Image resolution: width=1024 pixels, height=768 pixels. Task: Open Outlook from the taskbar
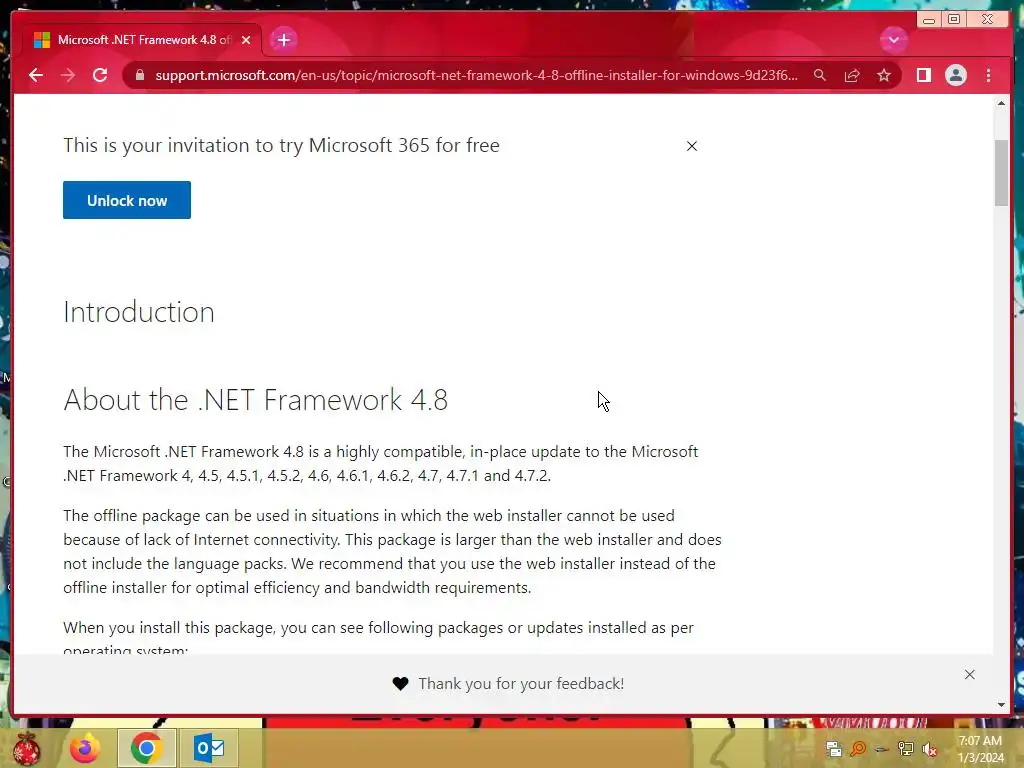209,748
